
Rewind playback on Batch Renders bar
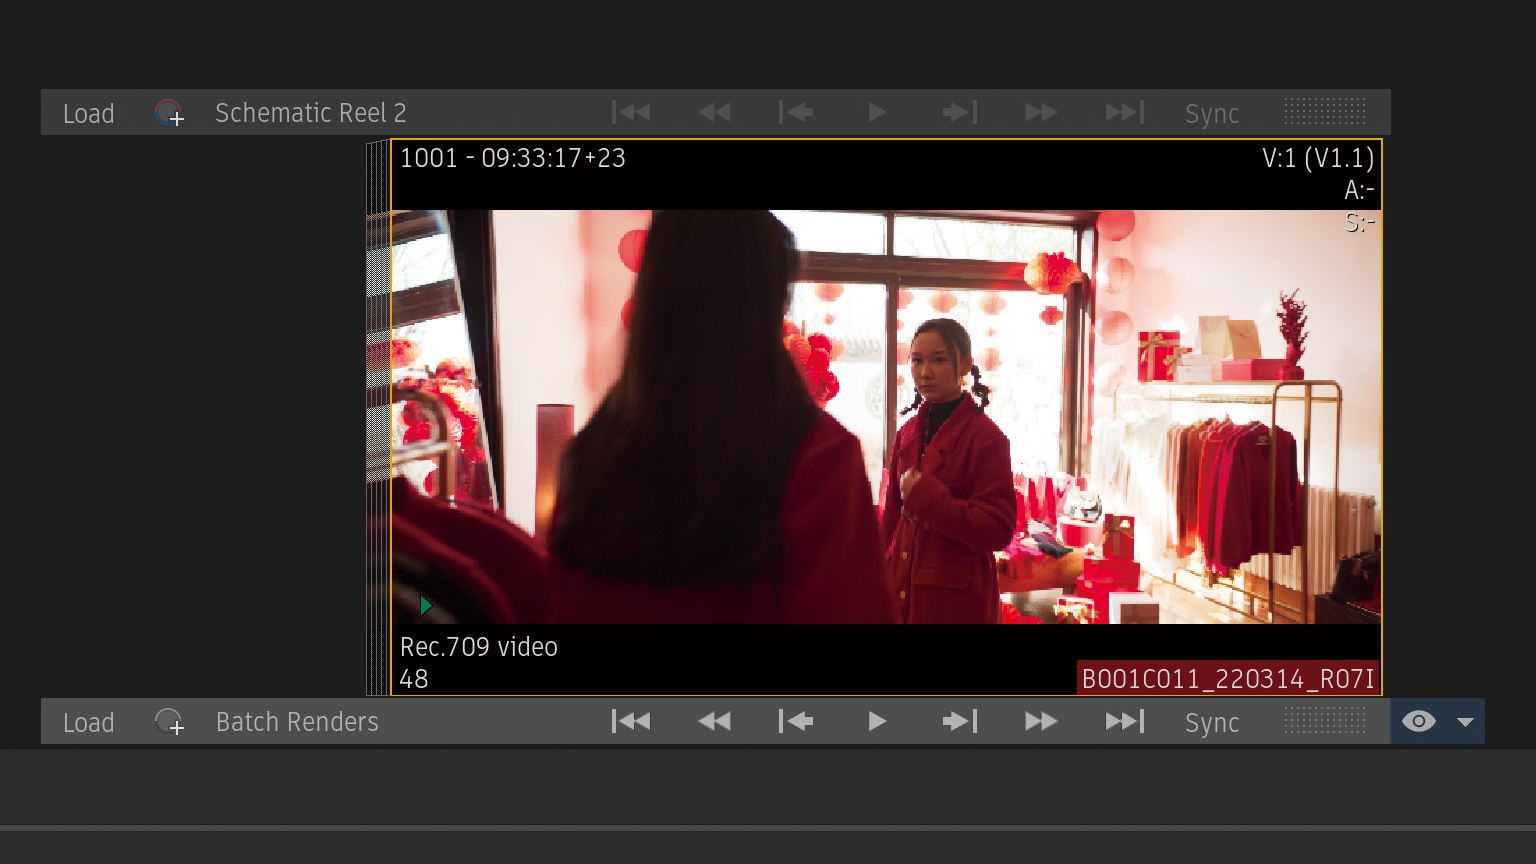714,721
